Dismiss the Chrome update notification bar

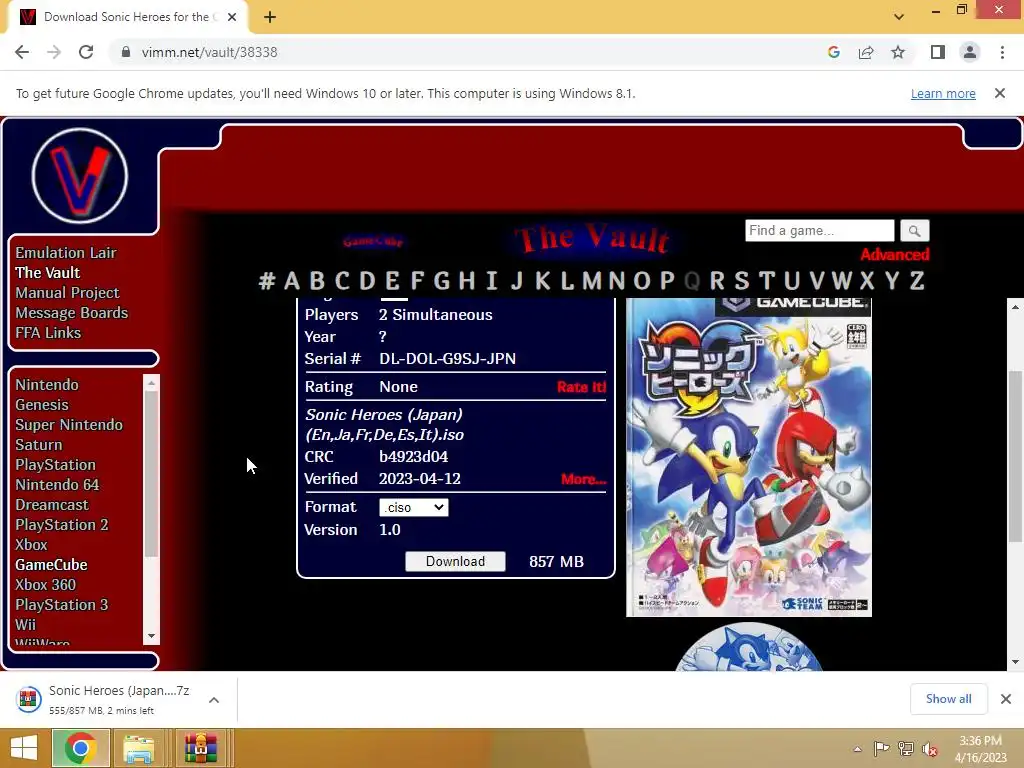1000,93
